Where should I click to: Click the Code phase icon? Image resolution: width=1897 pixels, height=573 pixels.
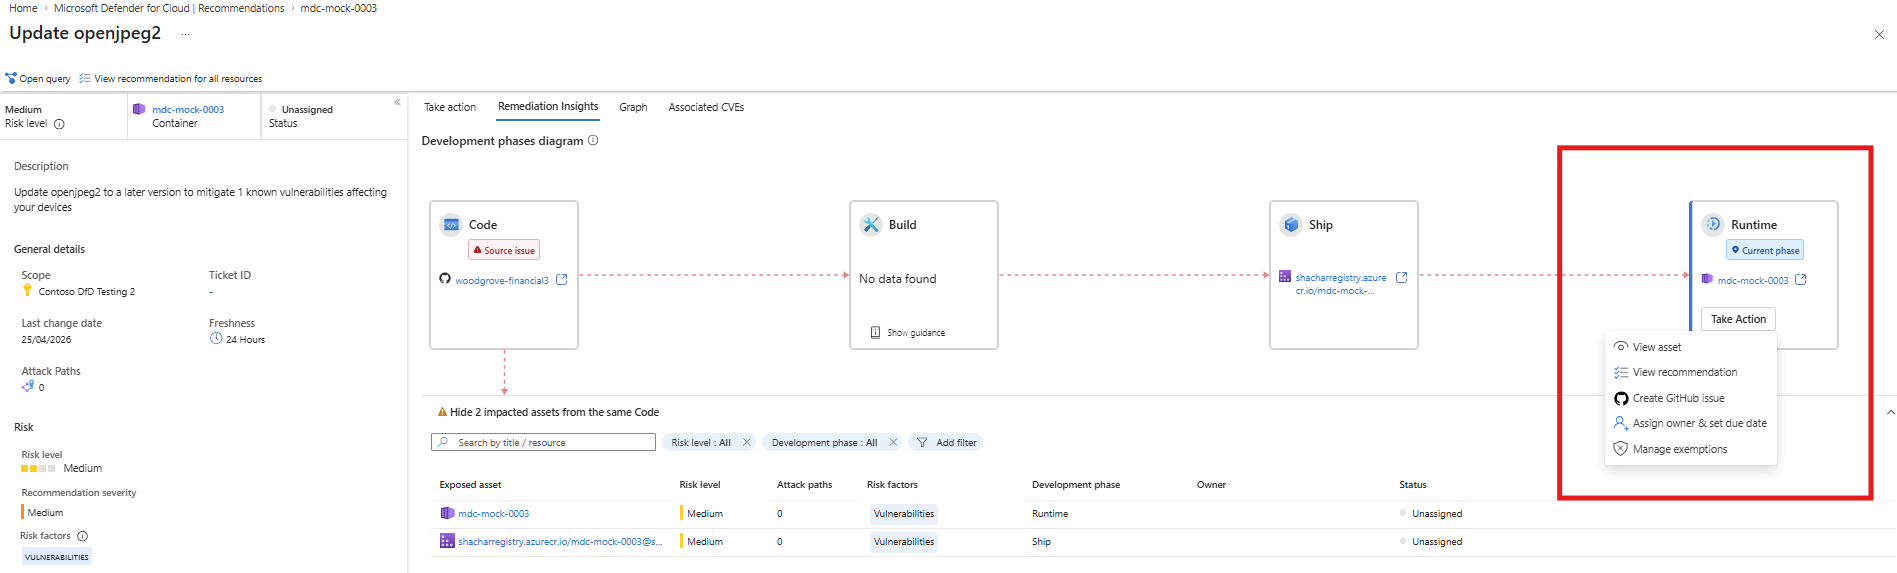pyautogui.click(x=452, y=225)
